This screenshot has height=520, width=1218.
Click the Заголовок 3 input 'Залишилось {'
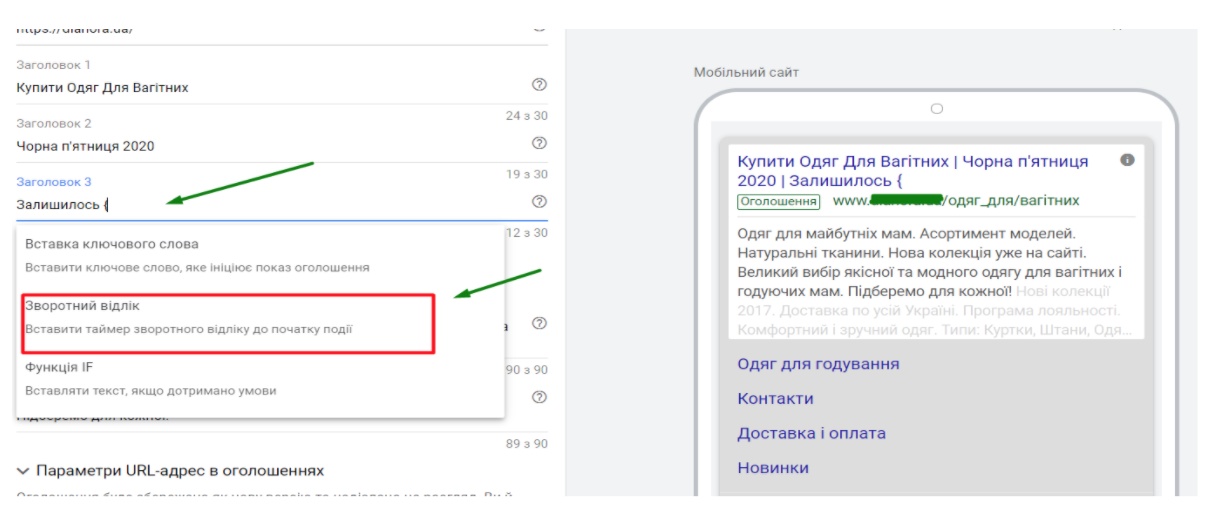pos(260,205)
